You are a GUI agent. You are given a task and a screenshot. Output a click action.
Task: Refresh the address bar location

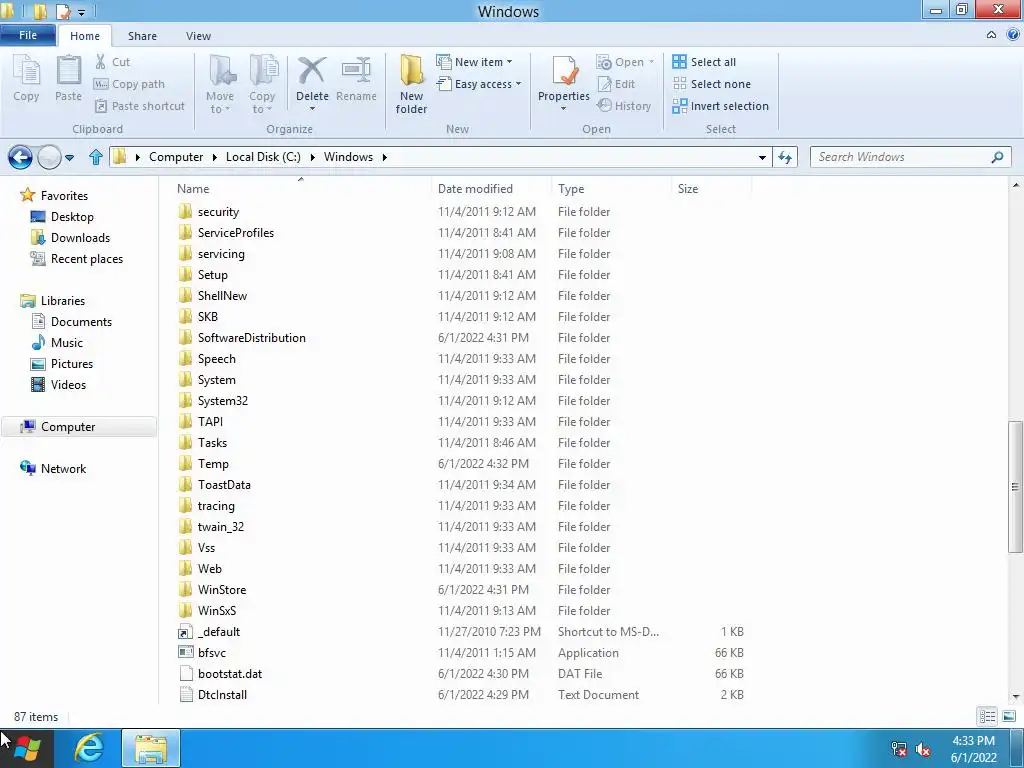click(x=785, y=157)
